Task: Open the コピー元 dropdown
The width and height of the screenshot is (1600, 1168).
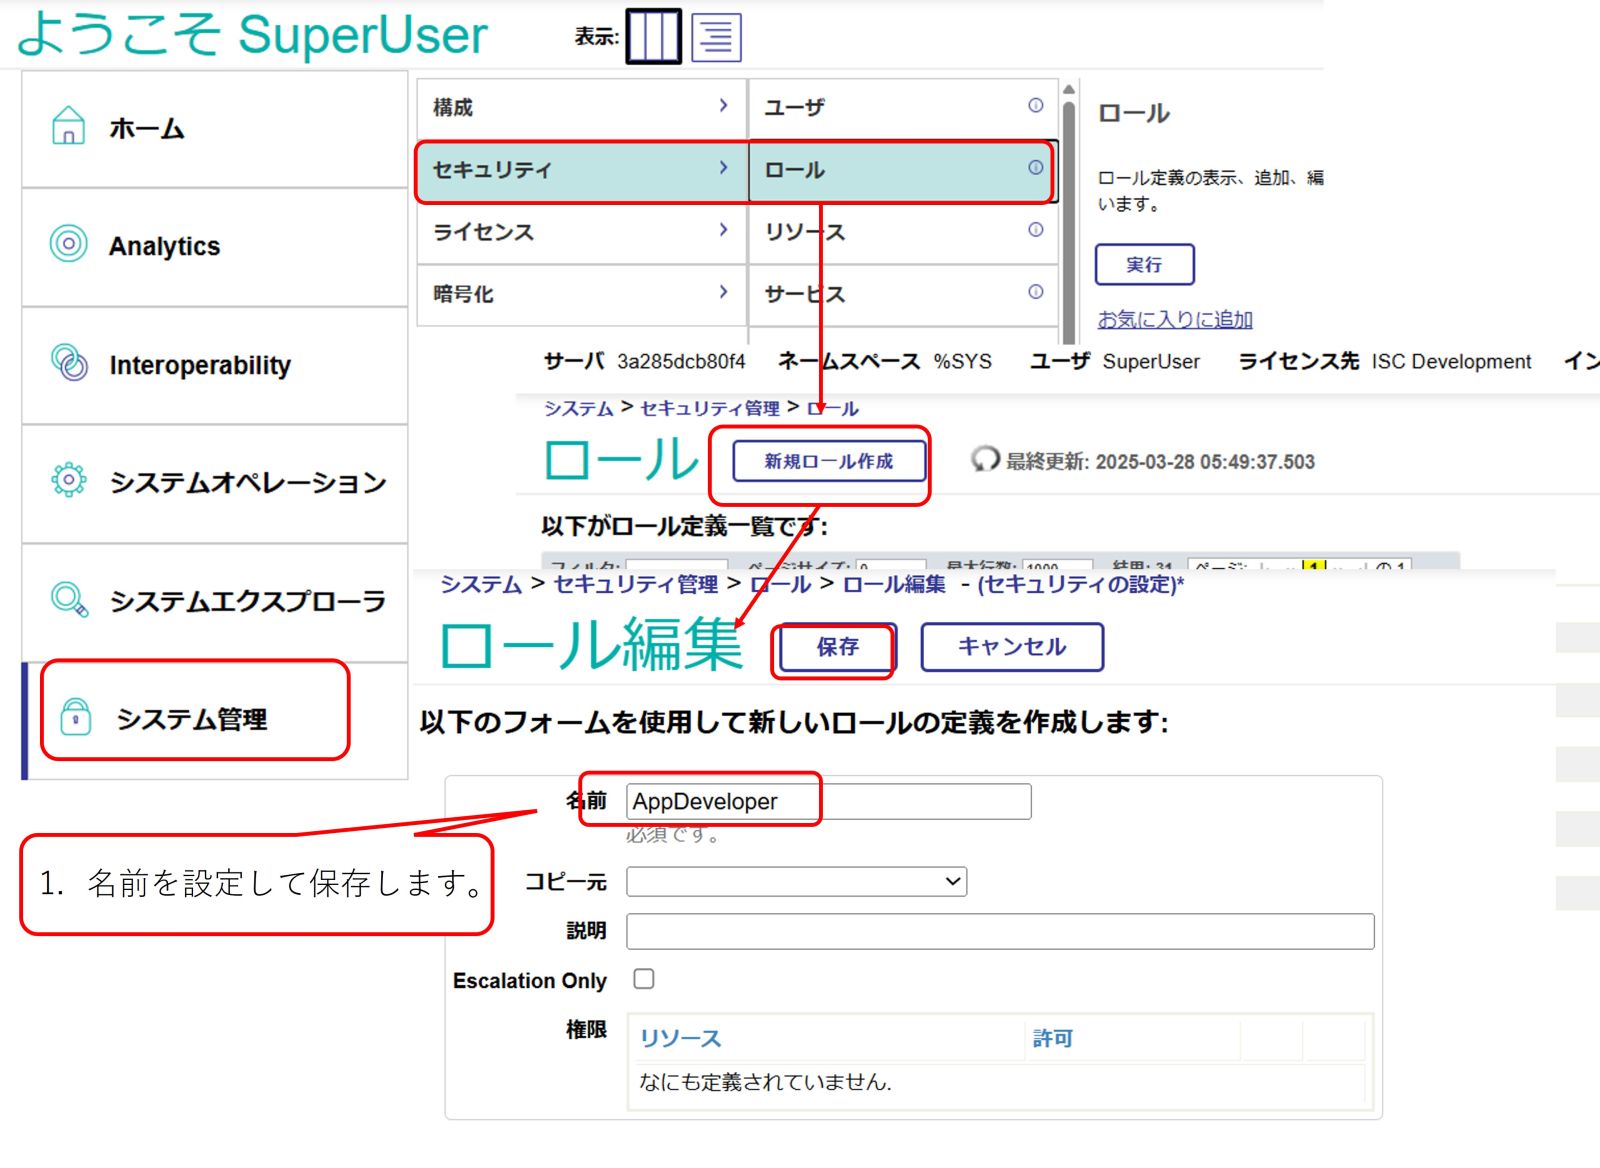Action: click(796, 881)
